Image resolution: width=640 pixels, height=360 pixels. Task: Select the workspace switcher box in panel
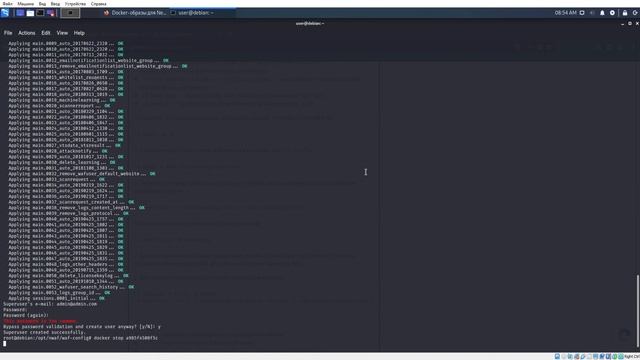pos(70,13)
